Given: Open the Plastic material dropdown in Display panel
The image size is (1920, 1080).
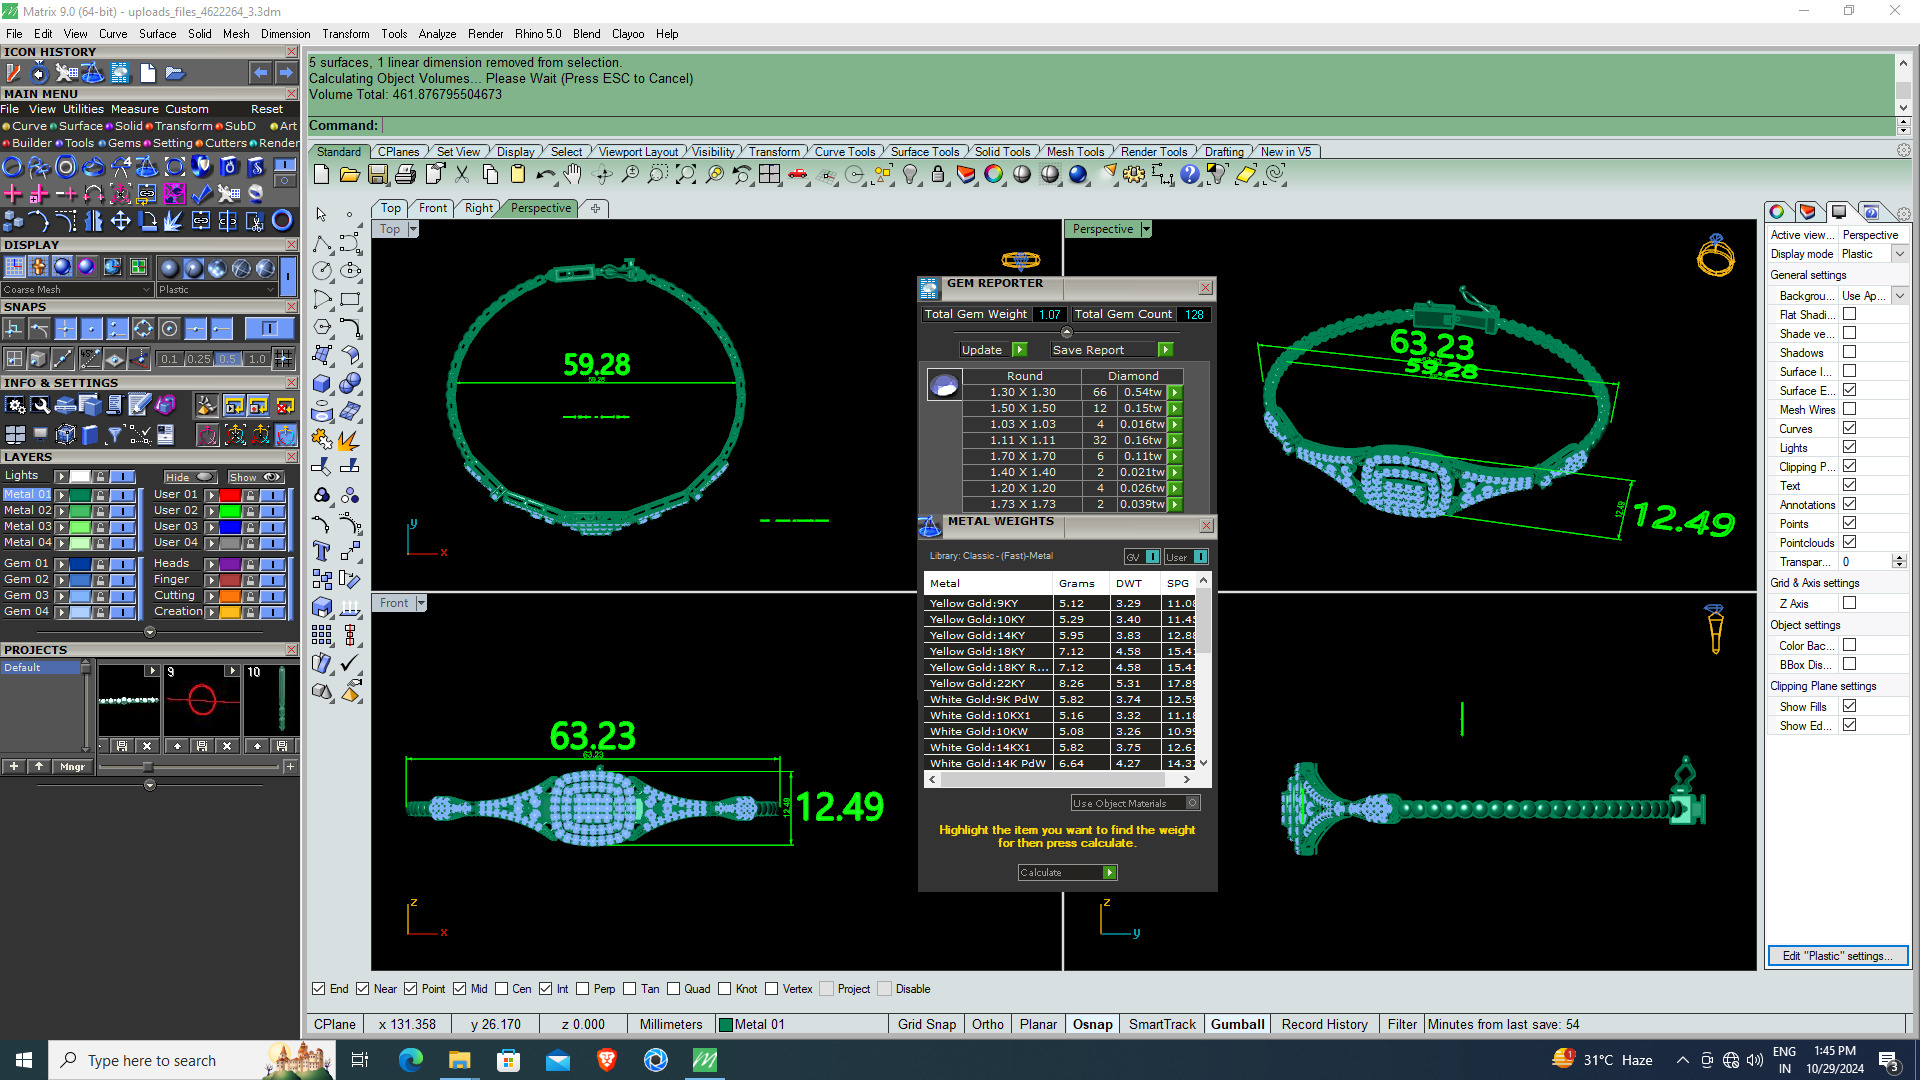Looking at the screenshot, I should pyautogui.click(x=216, y=290).
